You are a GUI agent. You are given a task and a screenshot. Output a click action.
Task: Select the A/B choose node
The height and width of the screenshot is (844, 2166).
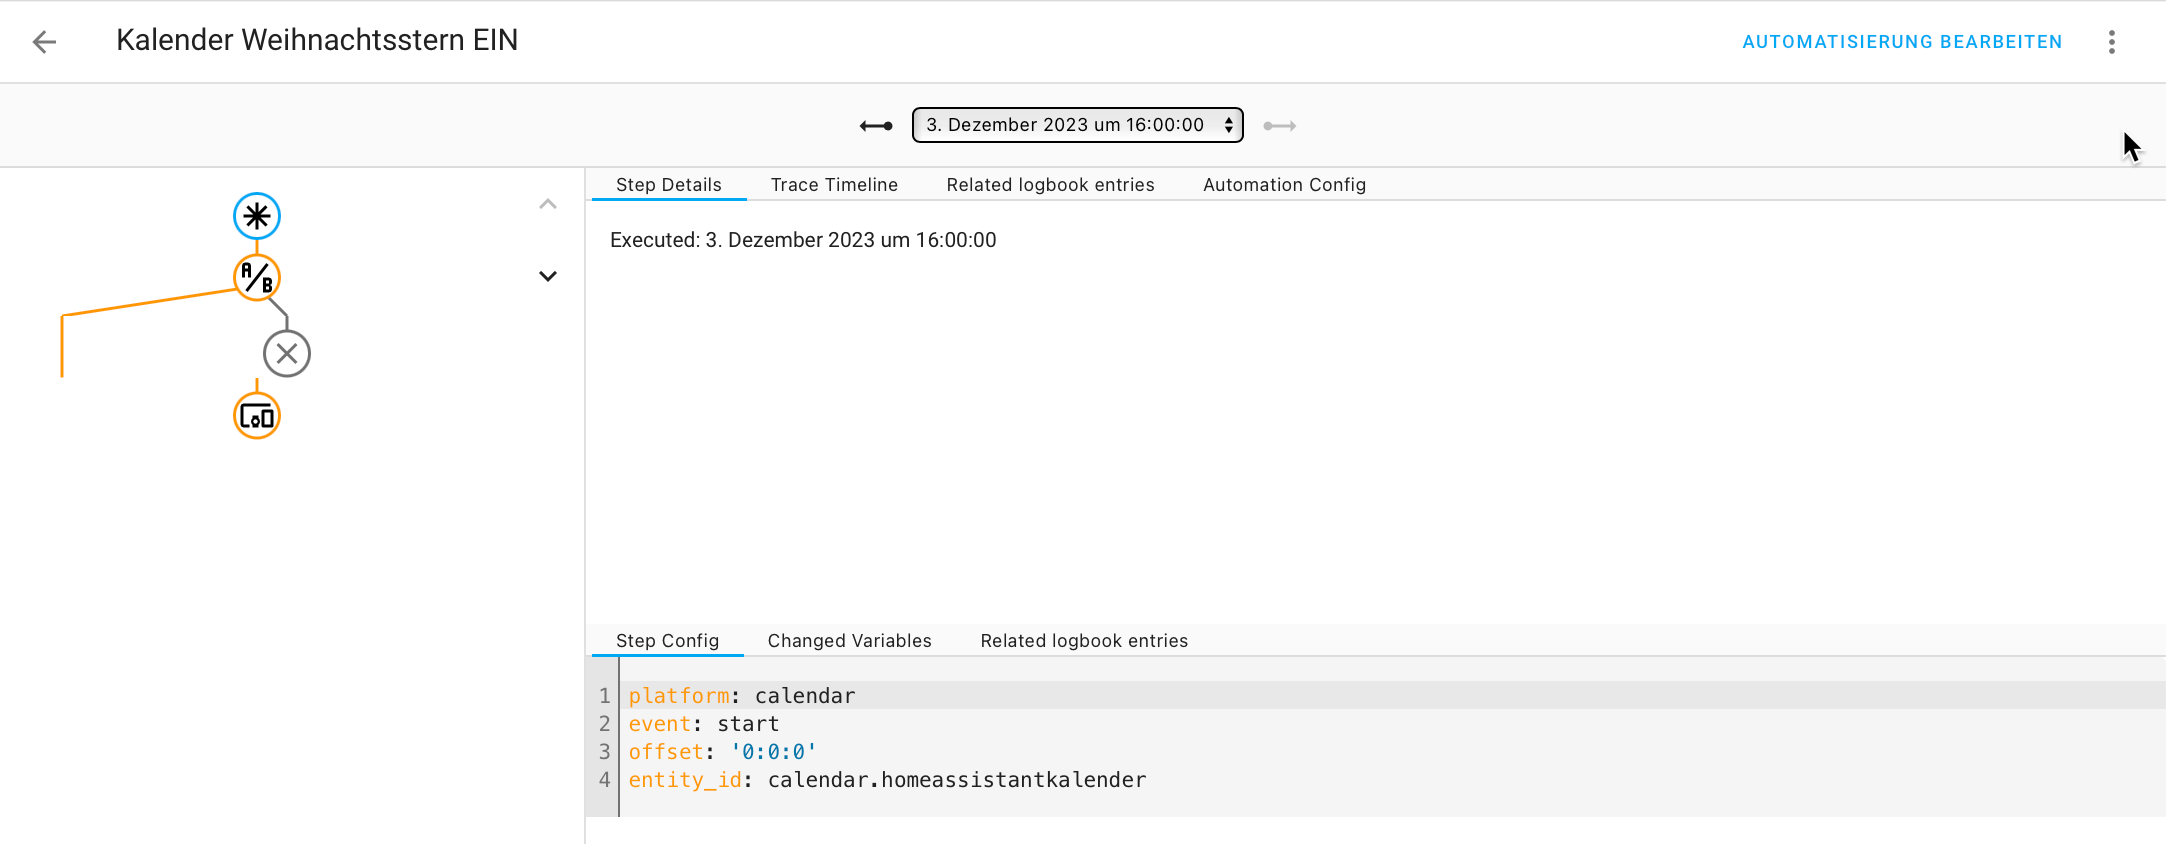[257, 278]
